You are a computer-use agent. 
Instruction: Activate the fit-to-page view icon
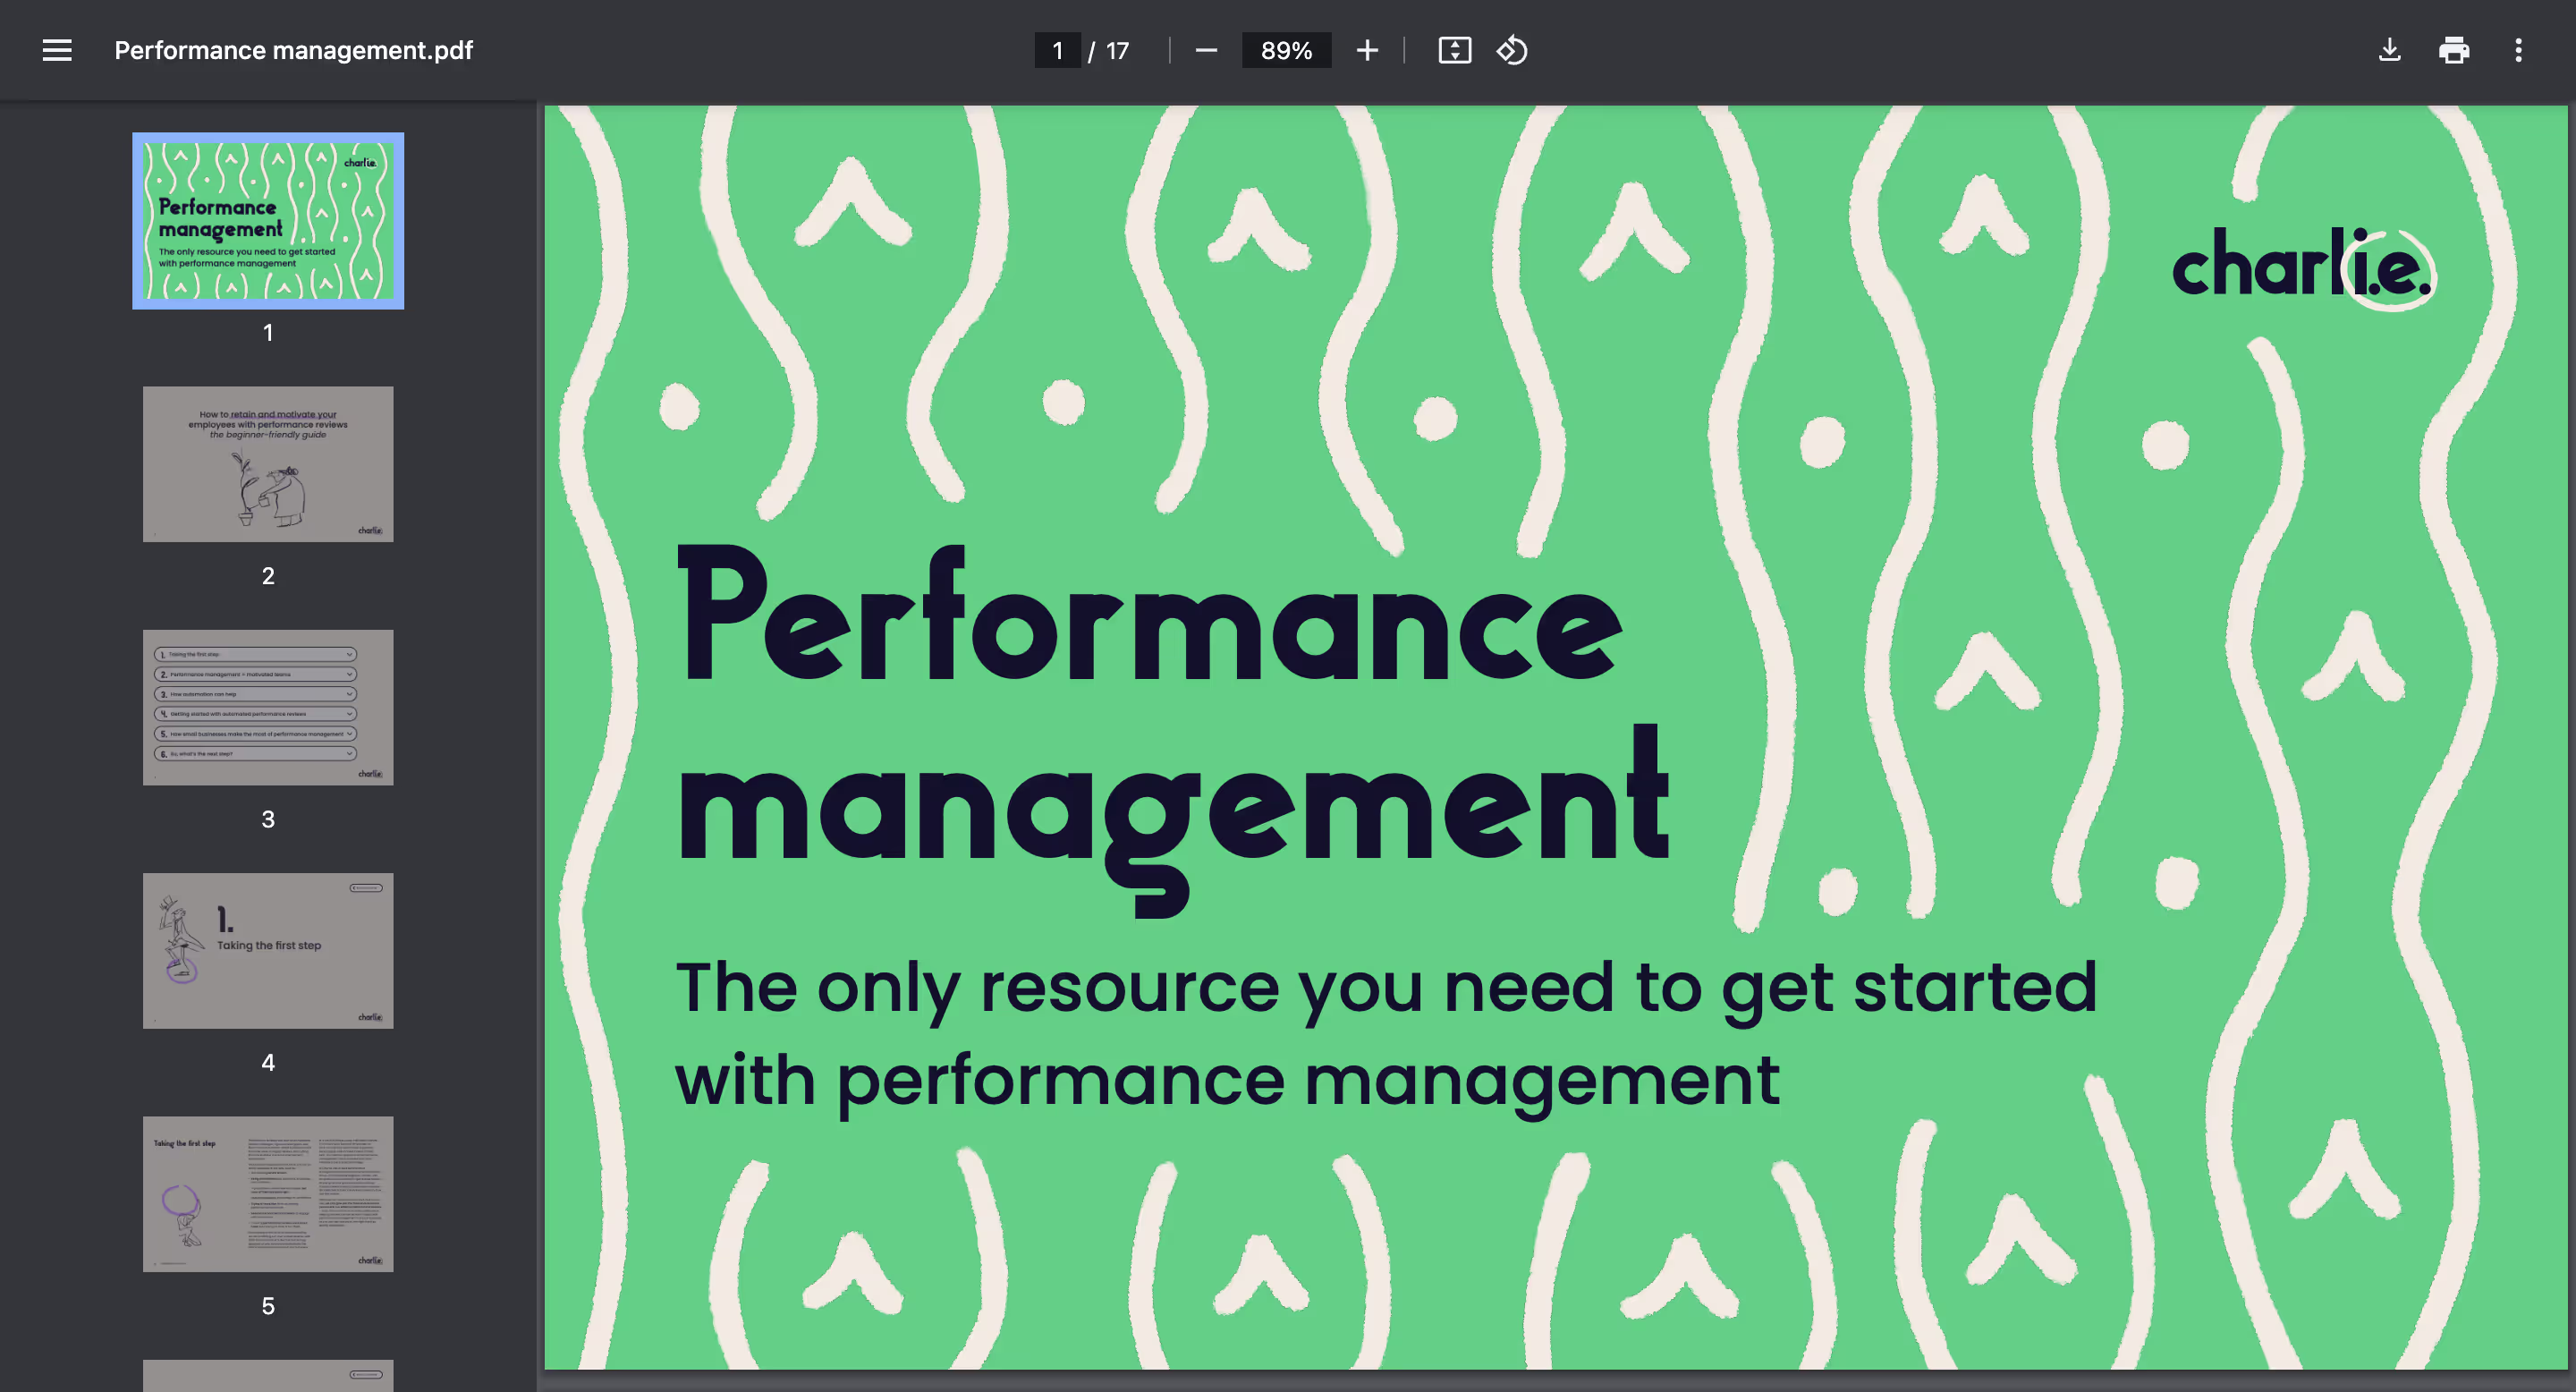(x=1454, y=50)
